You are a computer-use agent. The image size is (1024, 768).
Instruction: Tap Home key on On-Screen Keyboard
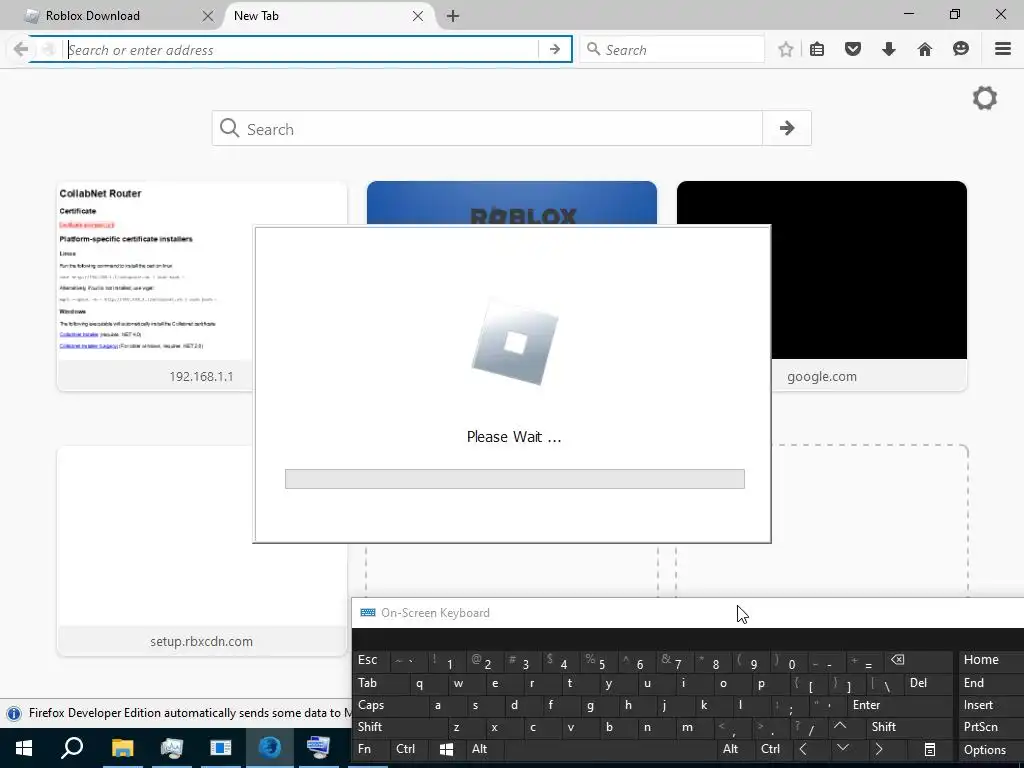990,660
